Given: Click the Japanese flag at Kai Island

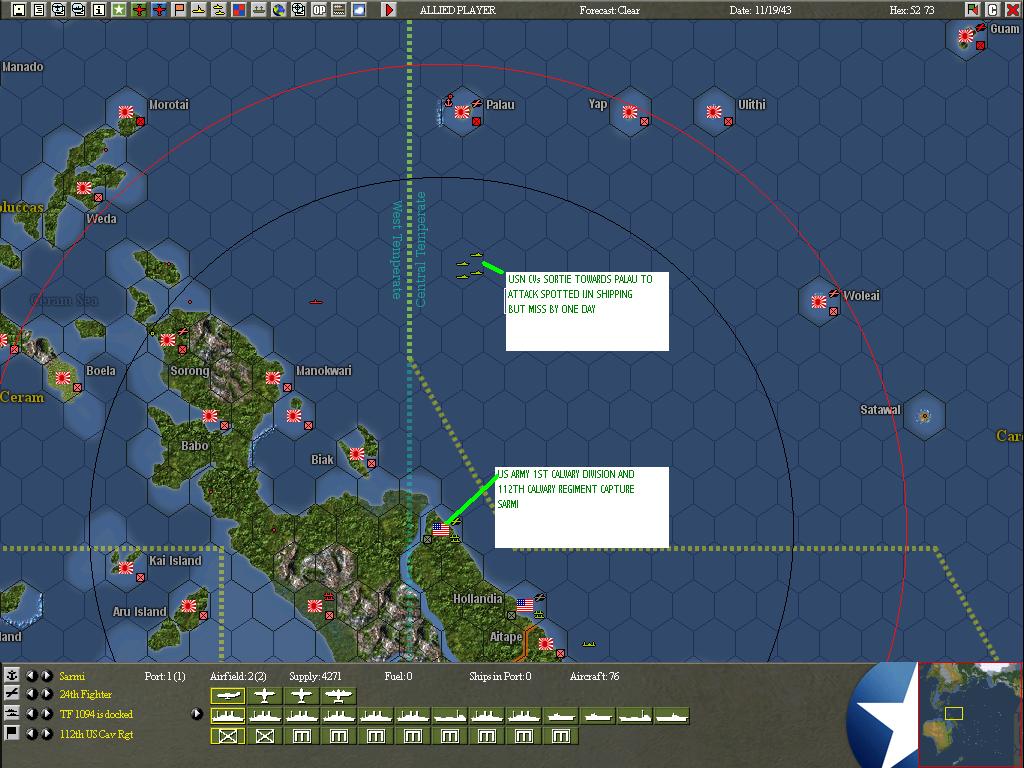Looking at the screenshot, I should pyautogui.click(x=126, y=568).
